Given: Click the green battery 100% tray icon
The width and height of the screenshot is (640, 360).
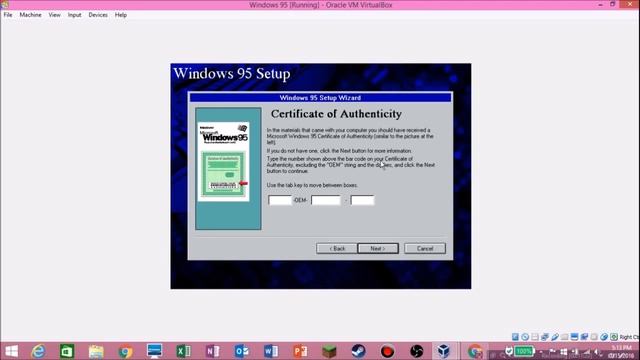Looking at the screenshot, I should [524, 351].
